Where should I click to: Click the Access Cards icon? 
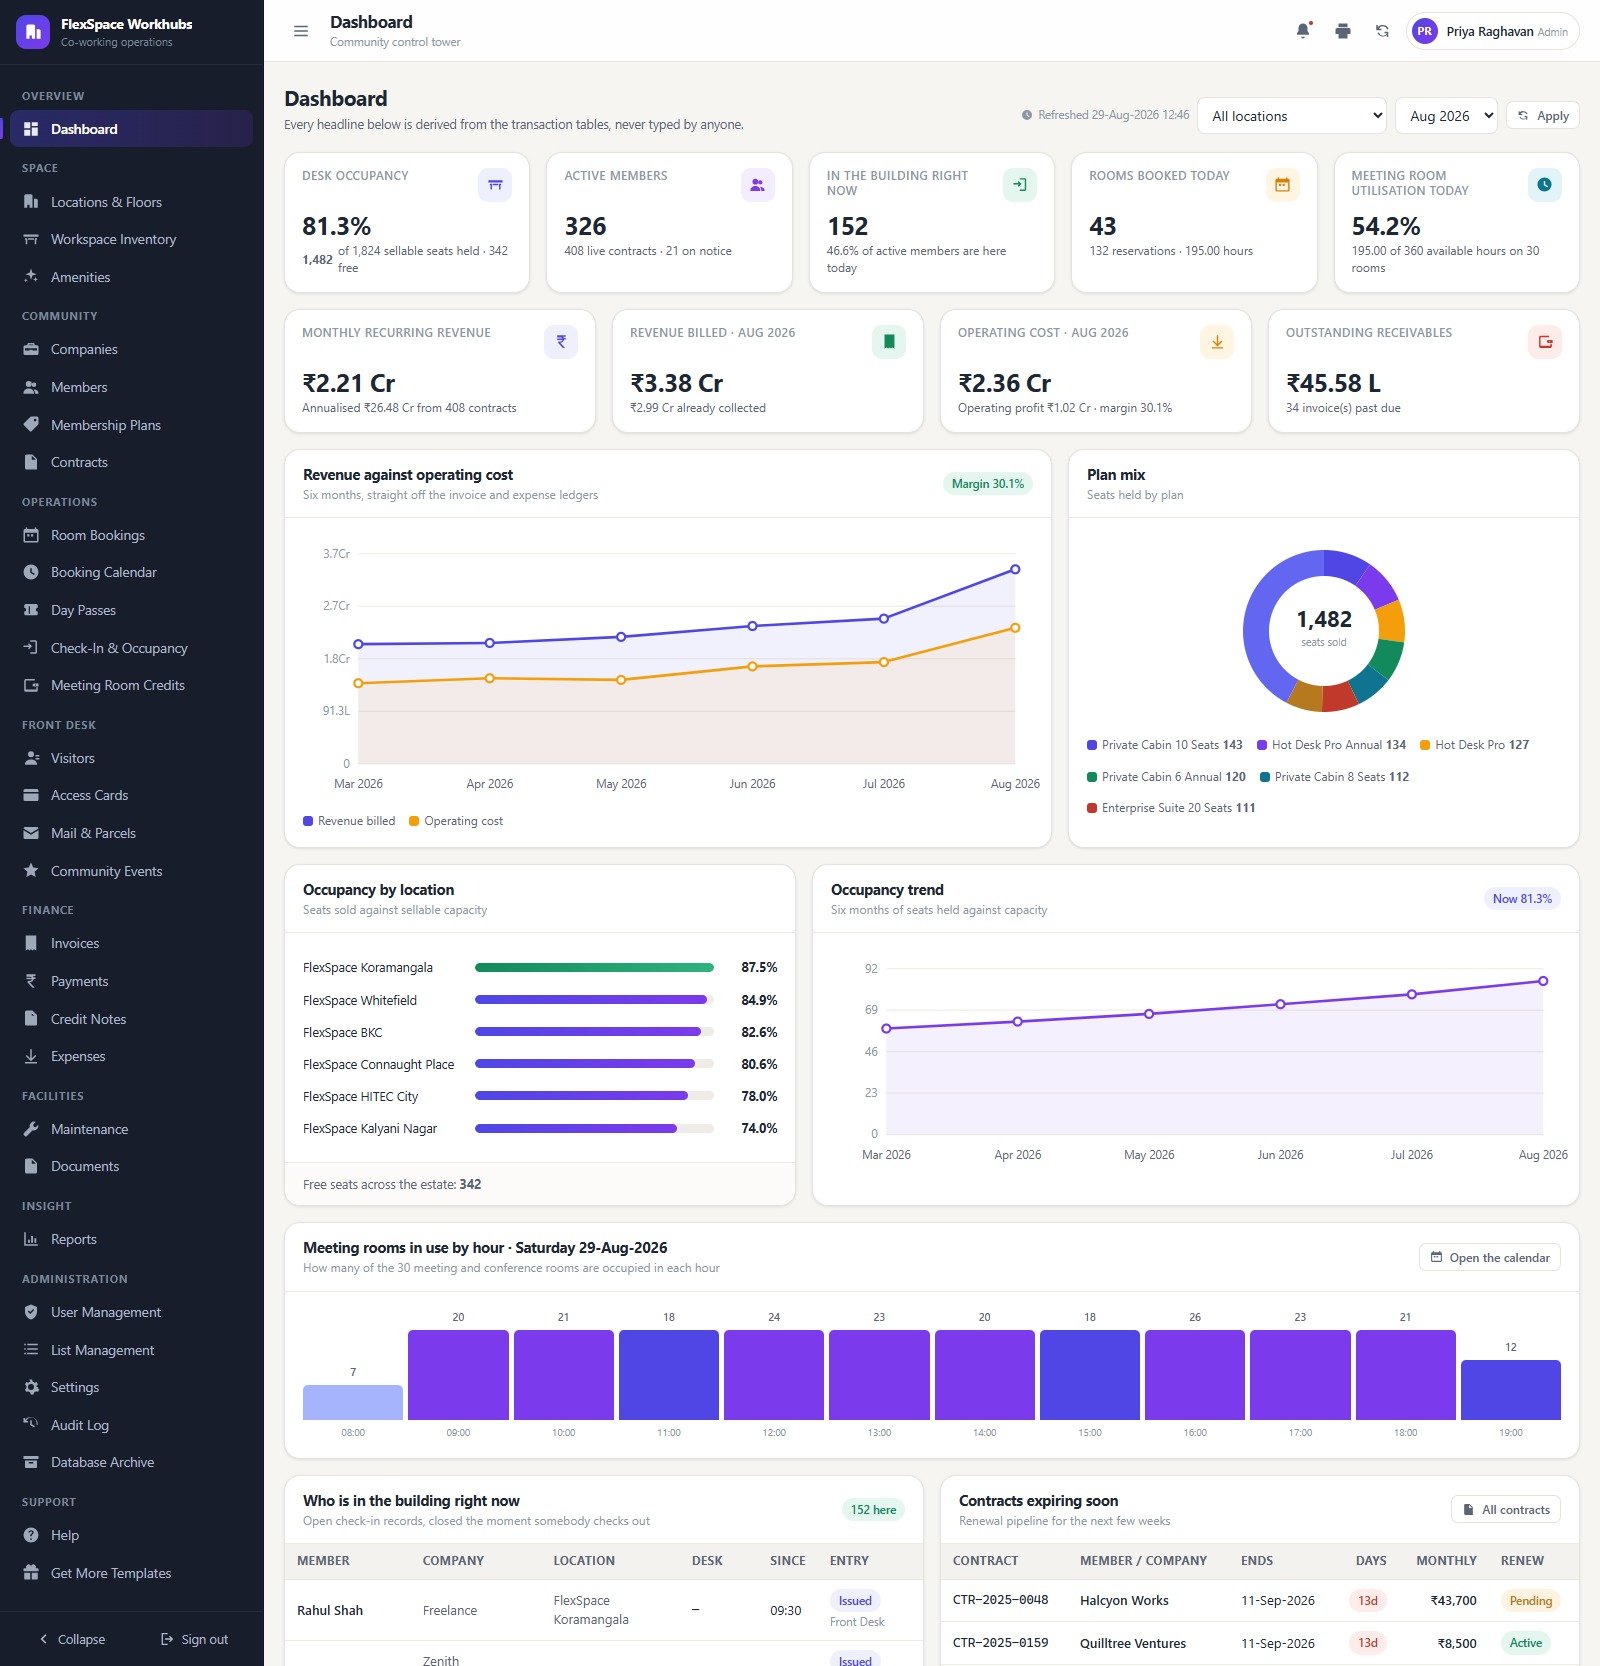click(x=31, y=795)
